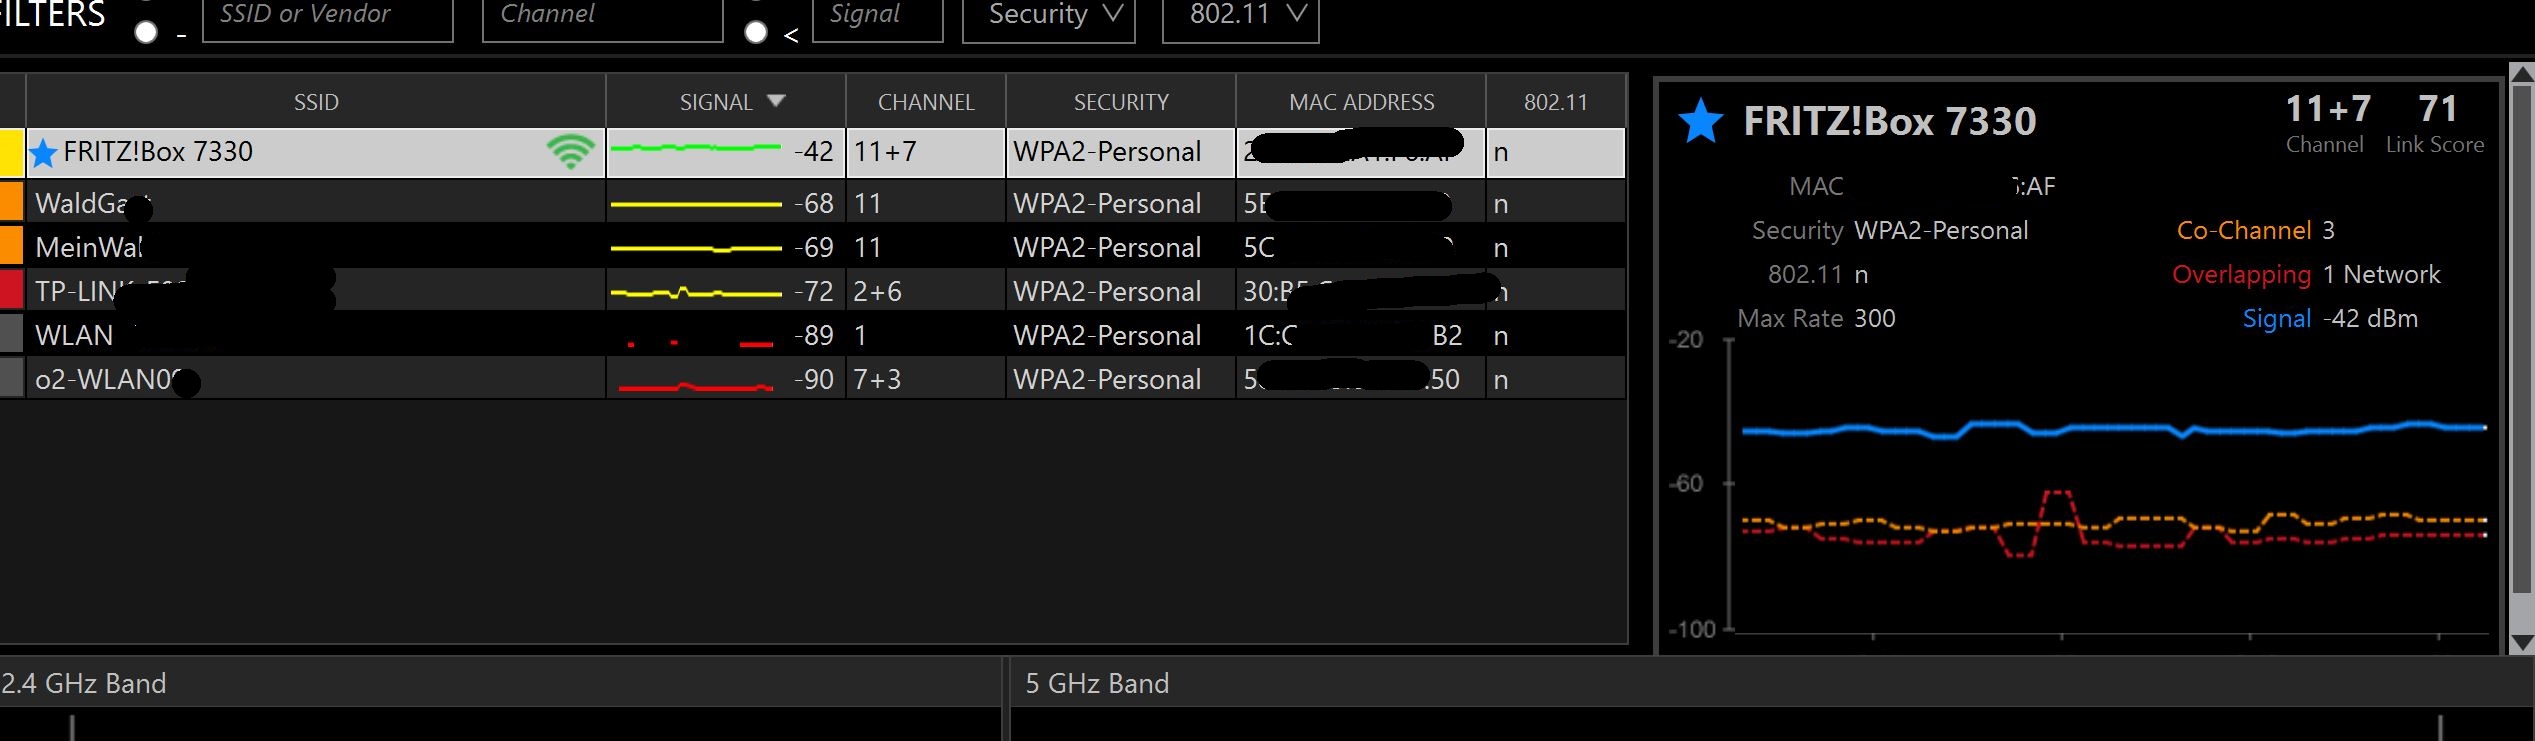Focus the SSID or Vendor filter field
This screenshot has width=2535, height=741.
coord(328,18)
